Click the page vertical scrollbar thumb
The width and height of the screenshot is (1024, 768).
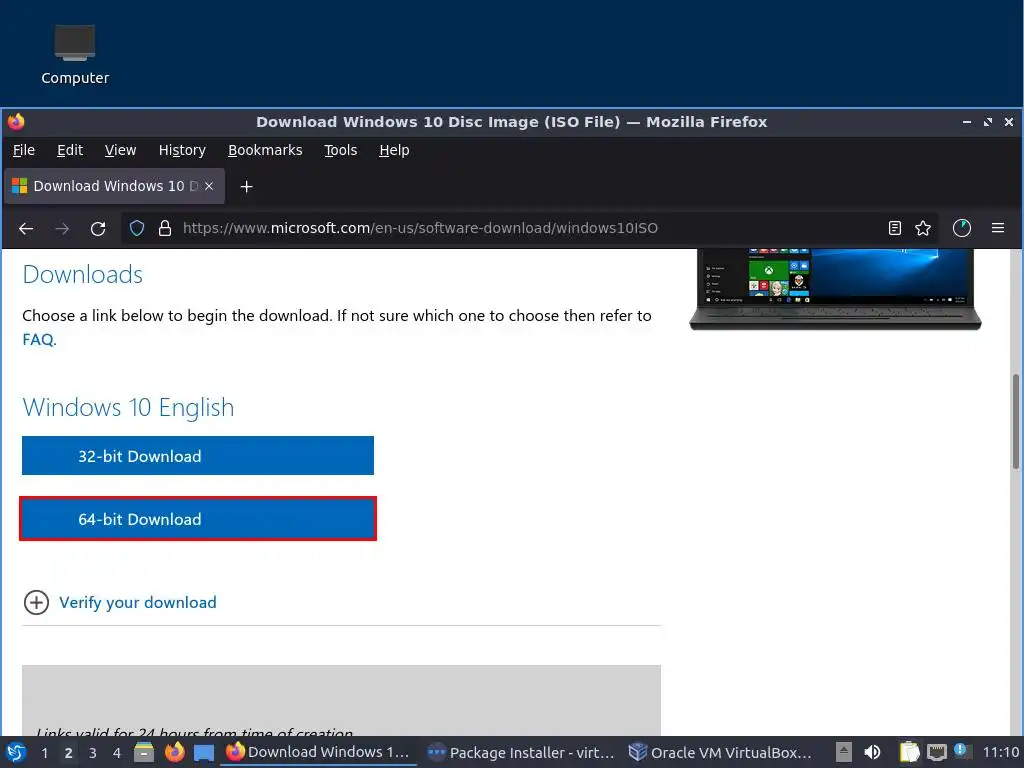coord(1016,421)
